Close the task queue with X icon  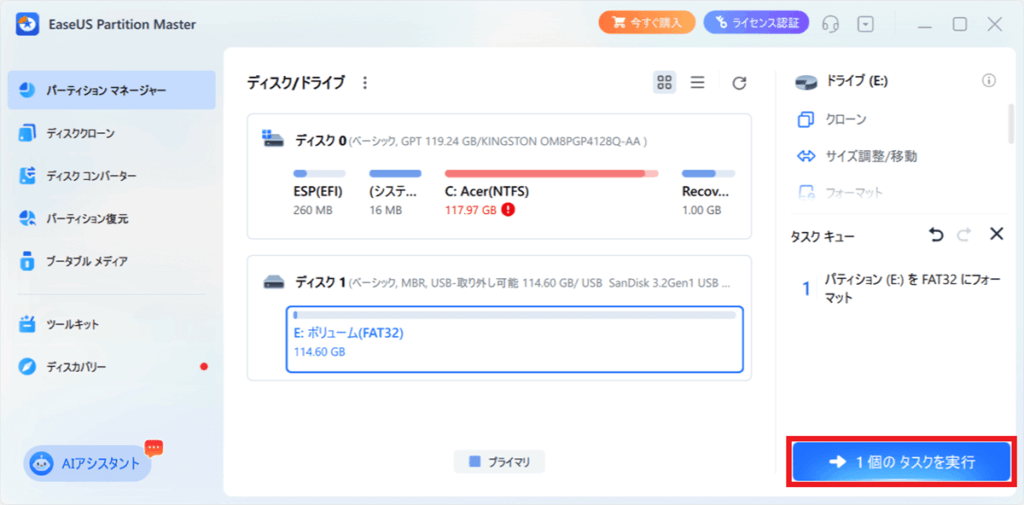click(x=996, y=234)
